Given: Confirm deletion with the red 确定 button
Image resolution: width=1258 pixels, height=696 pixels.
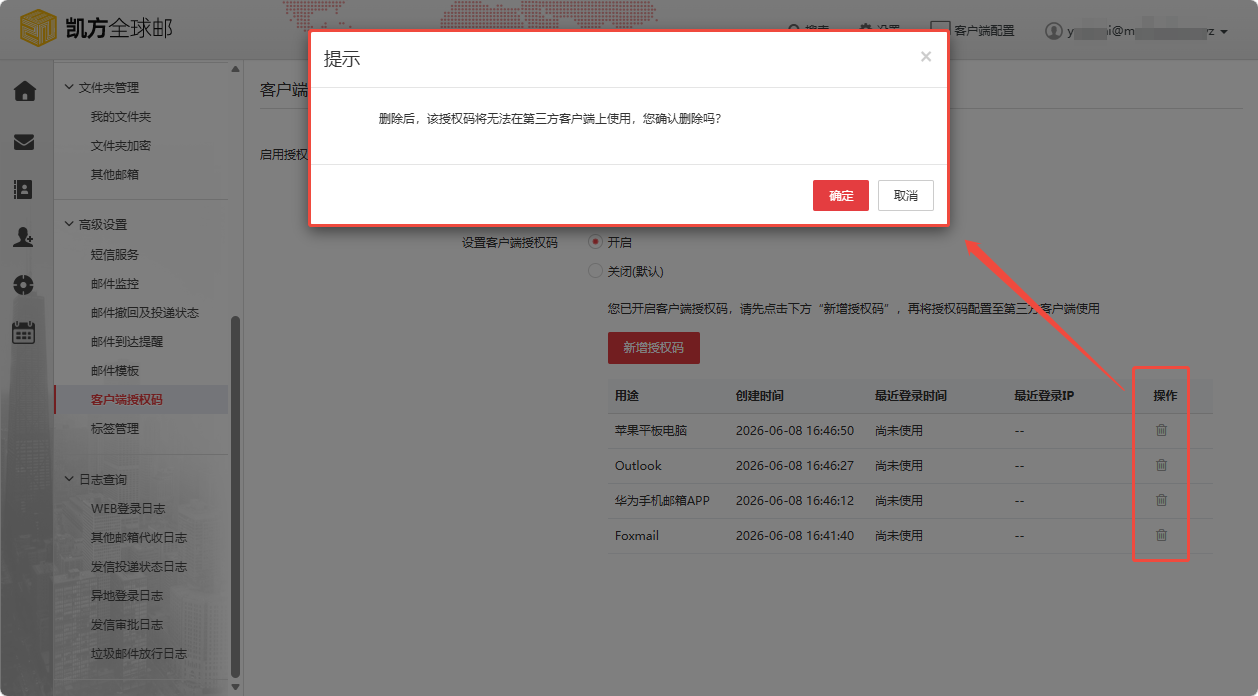Looking at the screenshot, I should click(x=840, y=196).
